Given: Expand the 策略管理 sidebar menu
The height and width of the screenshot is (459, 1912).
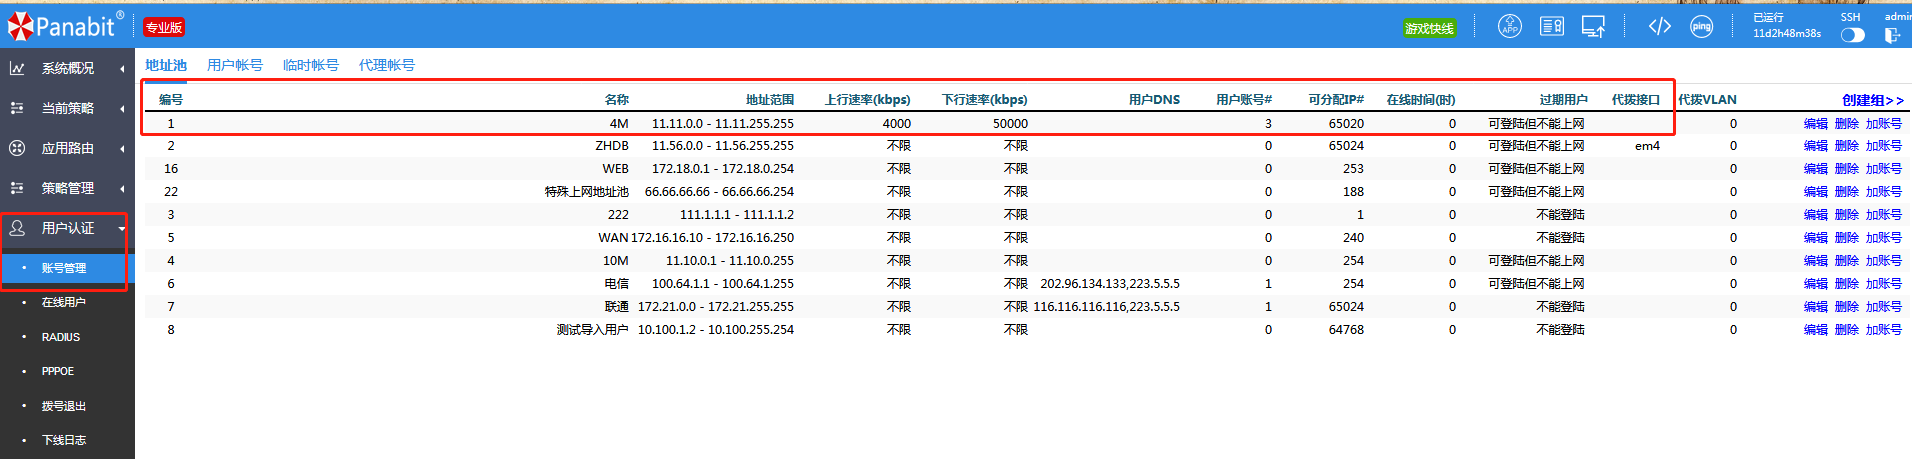Looking at the screenshot, I should click(67, 188).
